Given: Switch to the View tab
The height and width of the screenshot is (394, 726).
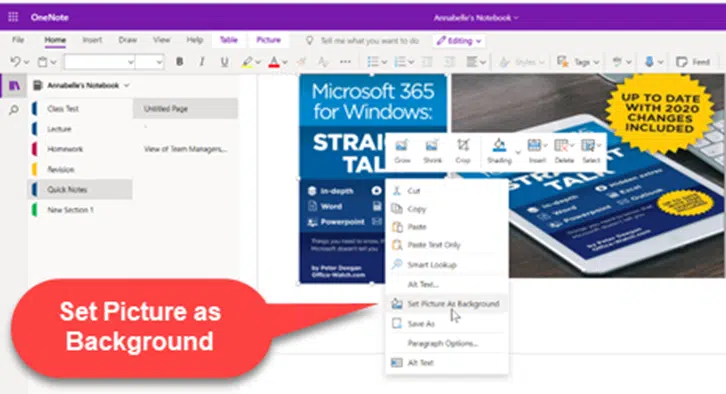Looking at the screenshot, I should click(162, 40).
